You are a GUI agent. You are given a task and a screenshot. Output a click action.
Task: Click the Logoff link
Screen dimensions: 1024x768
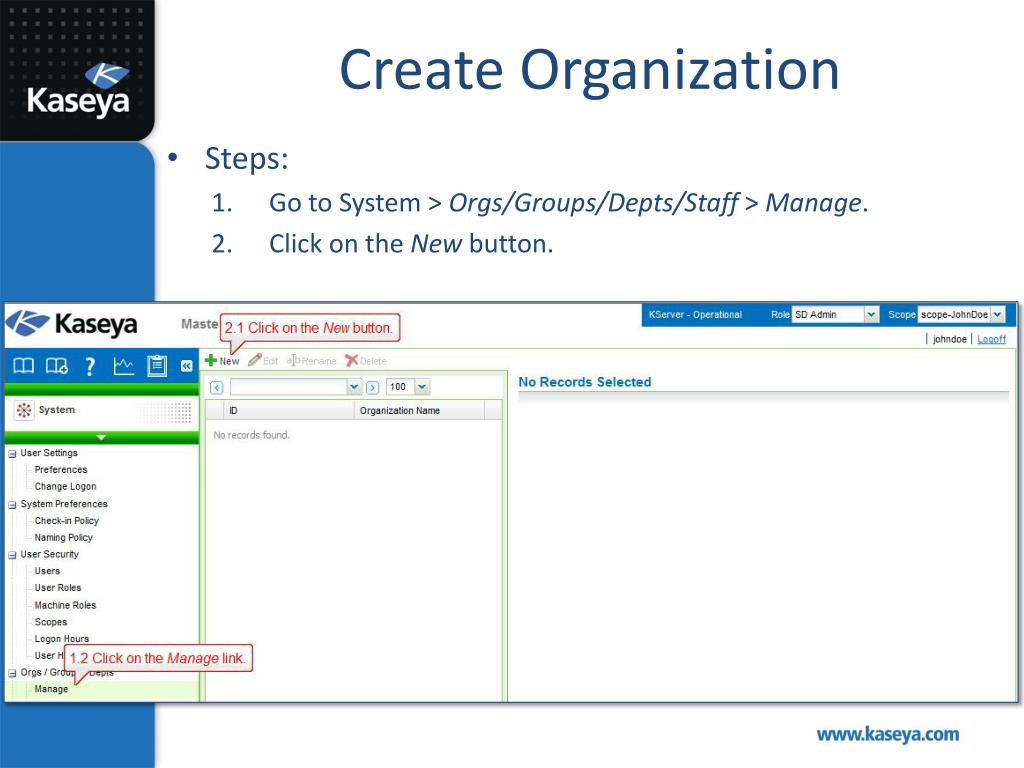991,339
